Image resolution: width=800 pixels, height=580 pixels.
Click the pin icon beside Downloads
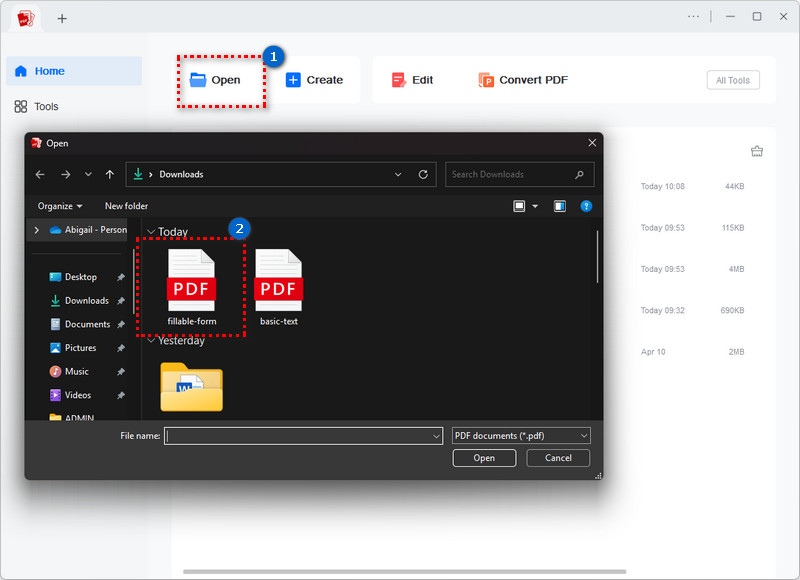point(121,301)
